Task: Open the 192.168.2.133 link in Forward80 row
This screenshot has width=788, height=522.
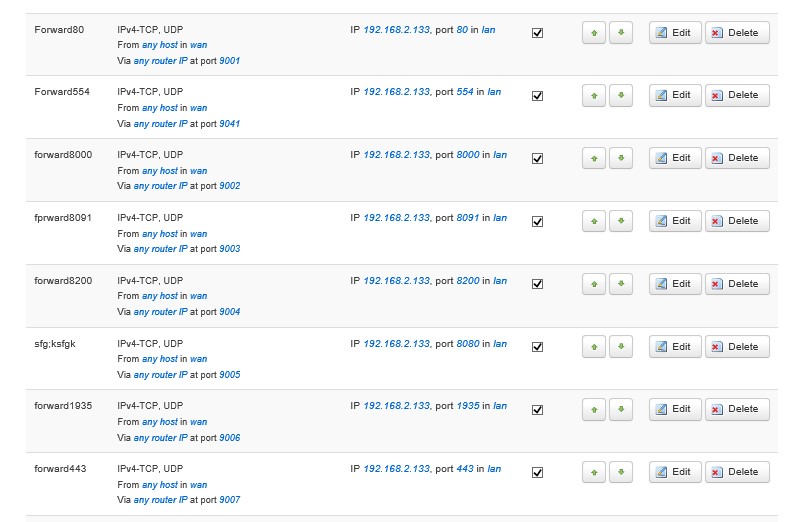Action: click(396, 30)
